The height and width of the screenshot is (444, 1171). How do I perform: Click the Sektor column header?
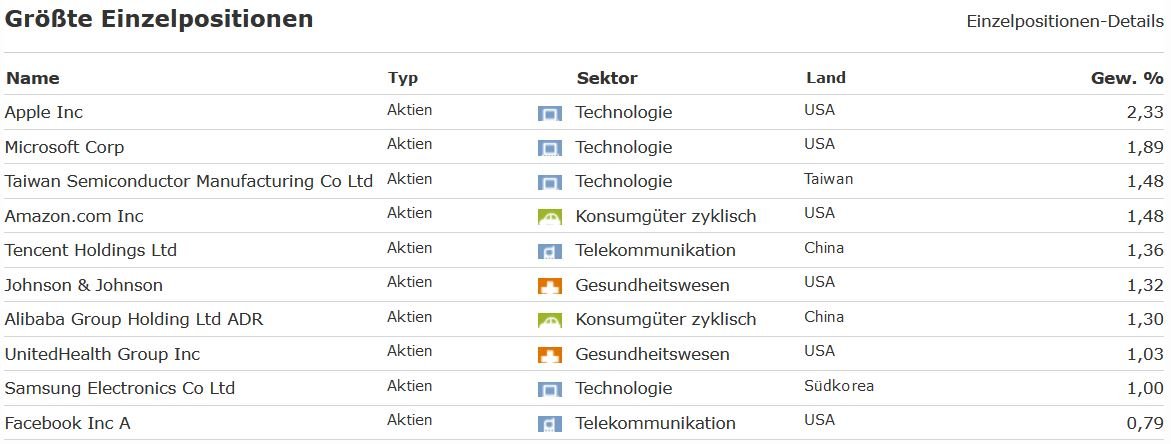pyautogui.click(x=607, y=78)
